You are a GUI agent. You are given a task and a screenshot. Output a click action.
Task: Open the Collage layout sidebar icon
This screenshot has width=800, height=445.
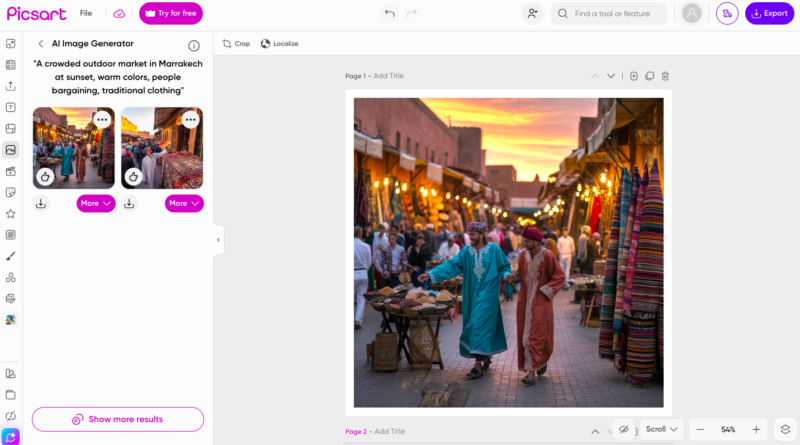click(x=11, y=129)
